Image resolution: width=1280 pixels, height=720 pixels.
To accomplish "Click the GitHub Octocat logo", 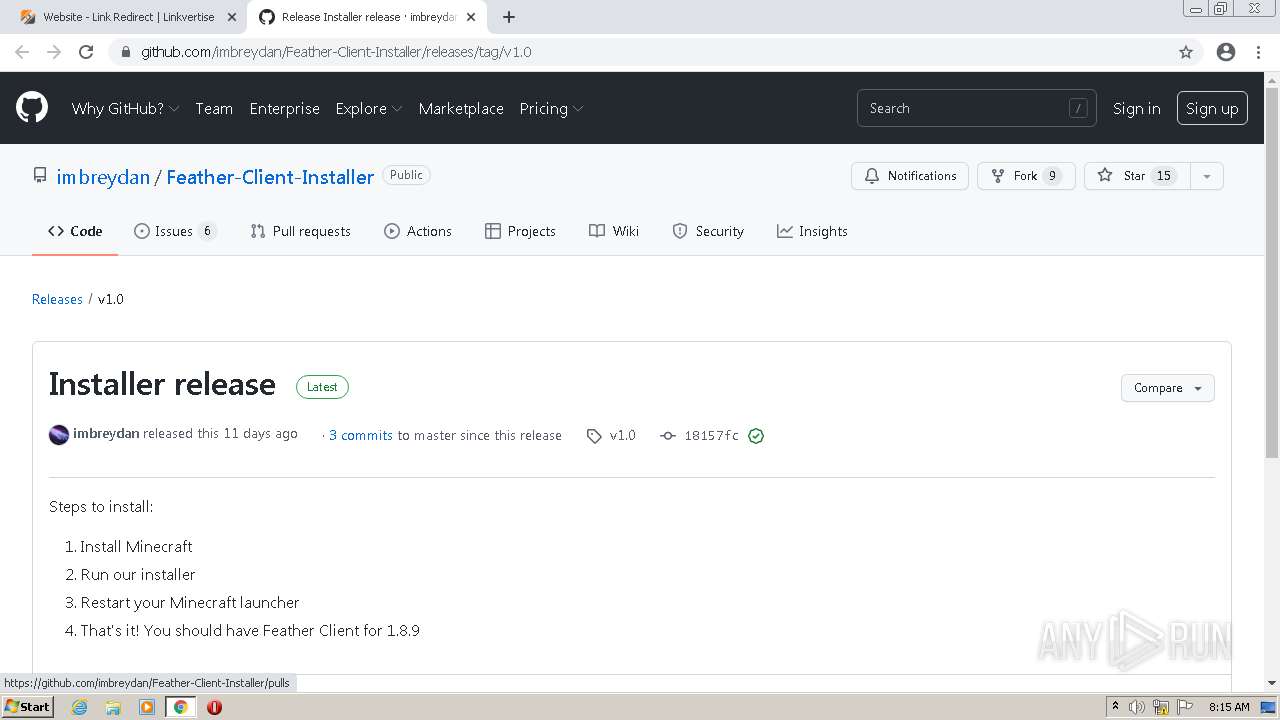I will [32, 108].
